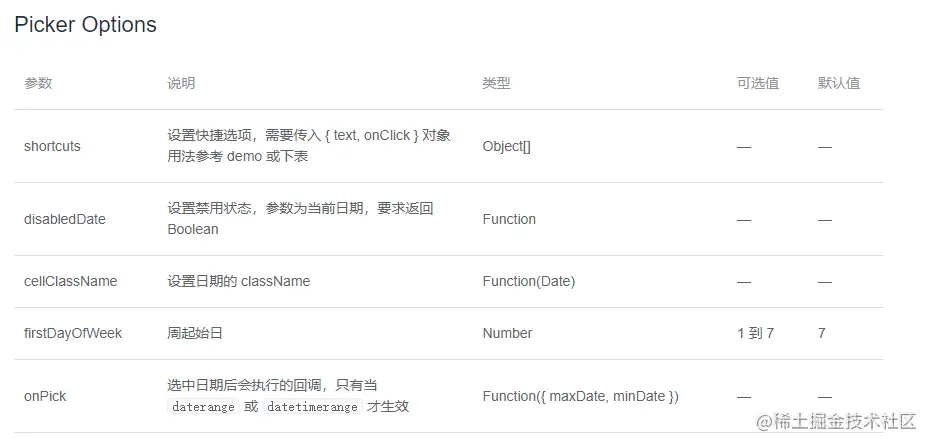This screenshot has height=447, width=932.
Task: Click the '1 到 7' optional value
Action: [x=755, y=333]
